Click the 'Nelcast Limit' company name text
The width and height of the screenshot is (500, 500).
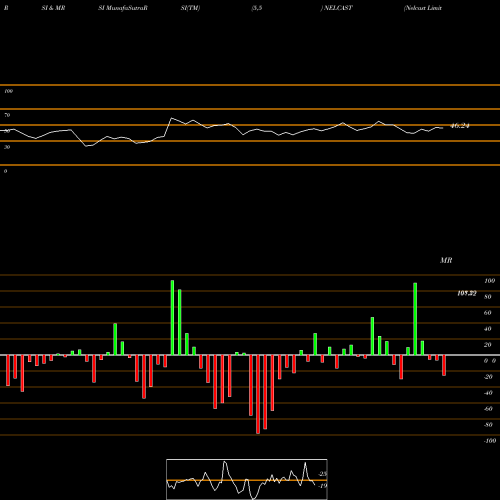tap(423, 8)
